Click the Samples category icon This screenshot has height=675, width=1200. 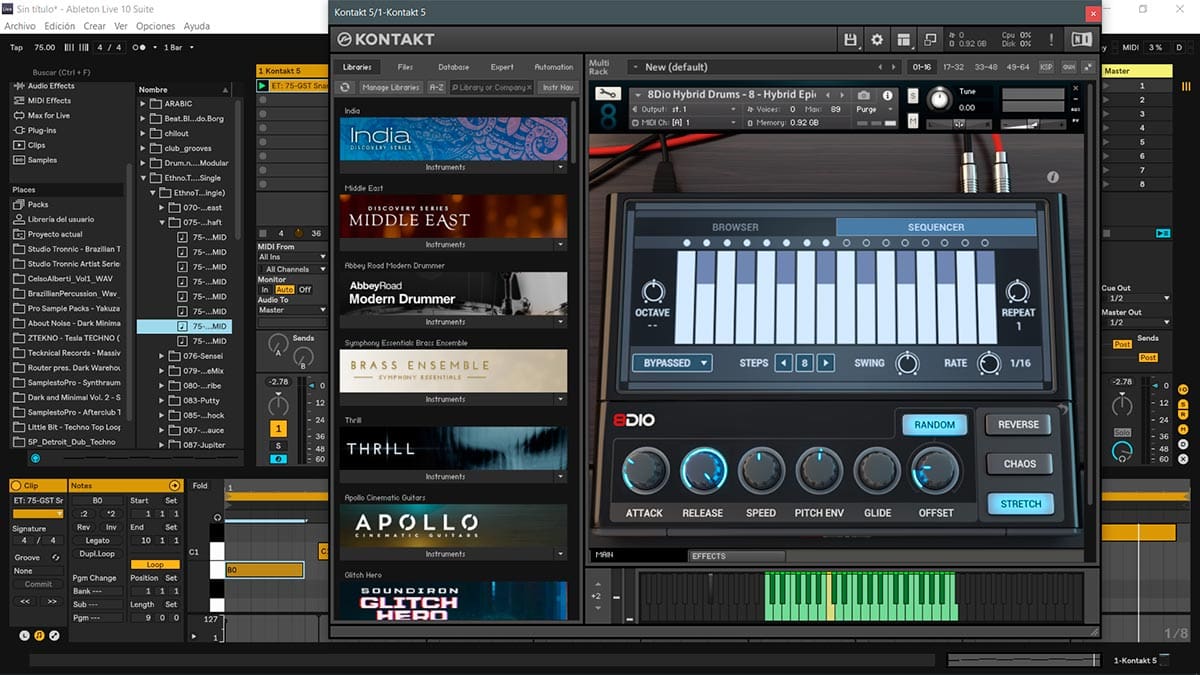(x=18, y=160)
